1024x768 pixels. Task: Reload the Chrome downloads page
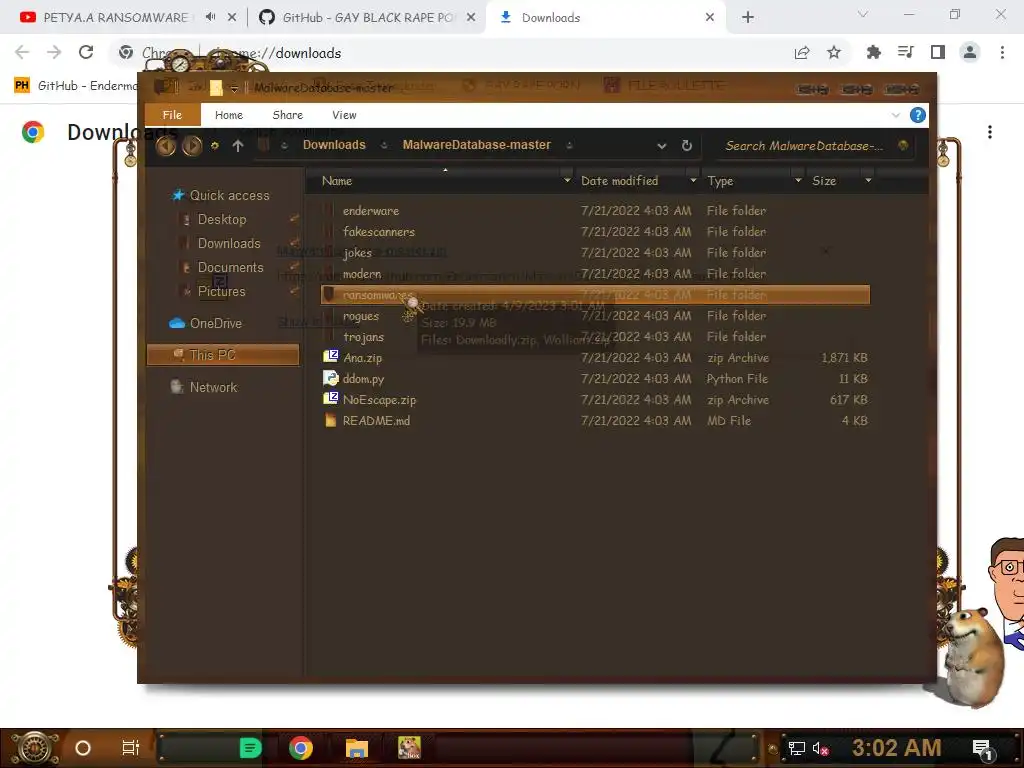(86, 52)
